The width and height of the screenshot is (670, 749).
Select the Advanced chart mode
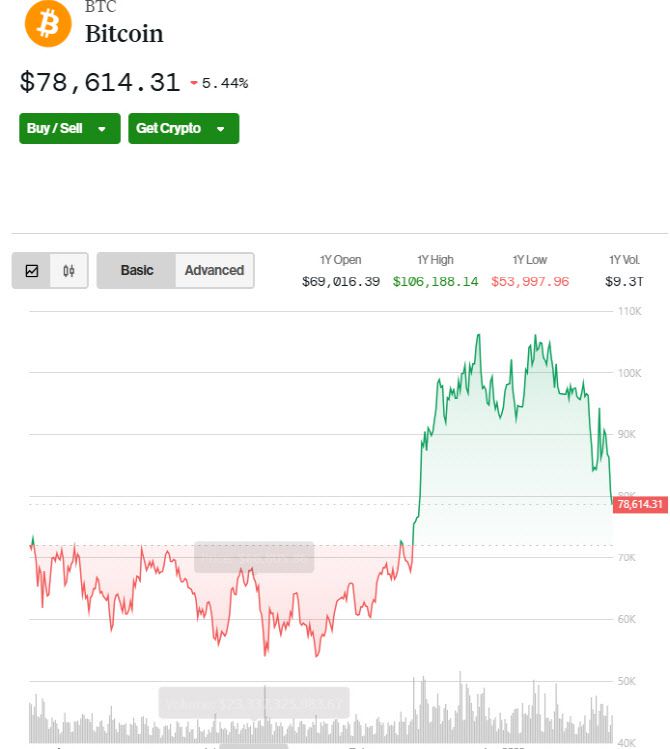pos(214,270)
